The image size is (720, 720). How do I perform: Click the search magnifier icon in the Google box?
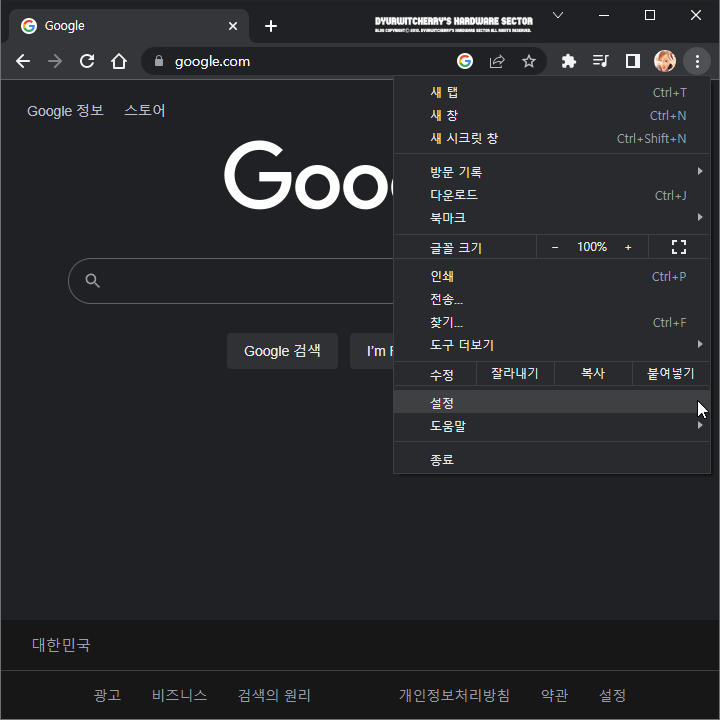93,281
